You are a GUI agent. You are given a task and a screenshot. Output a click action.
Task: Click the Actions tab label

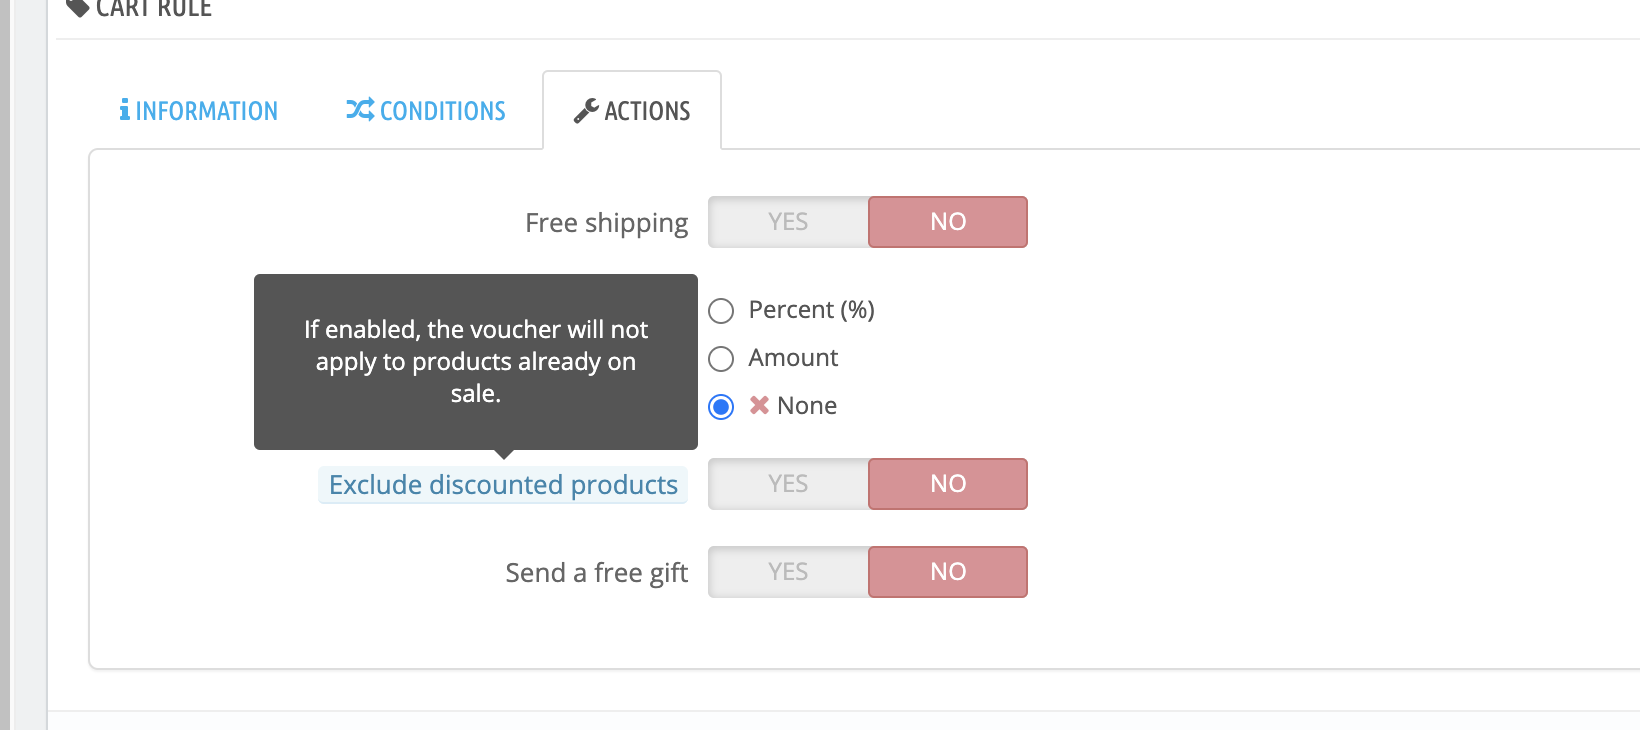tap(647, 111)
